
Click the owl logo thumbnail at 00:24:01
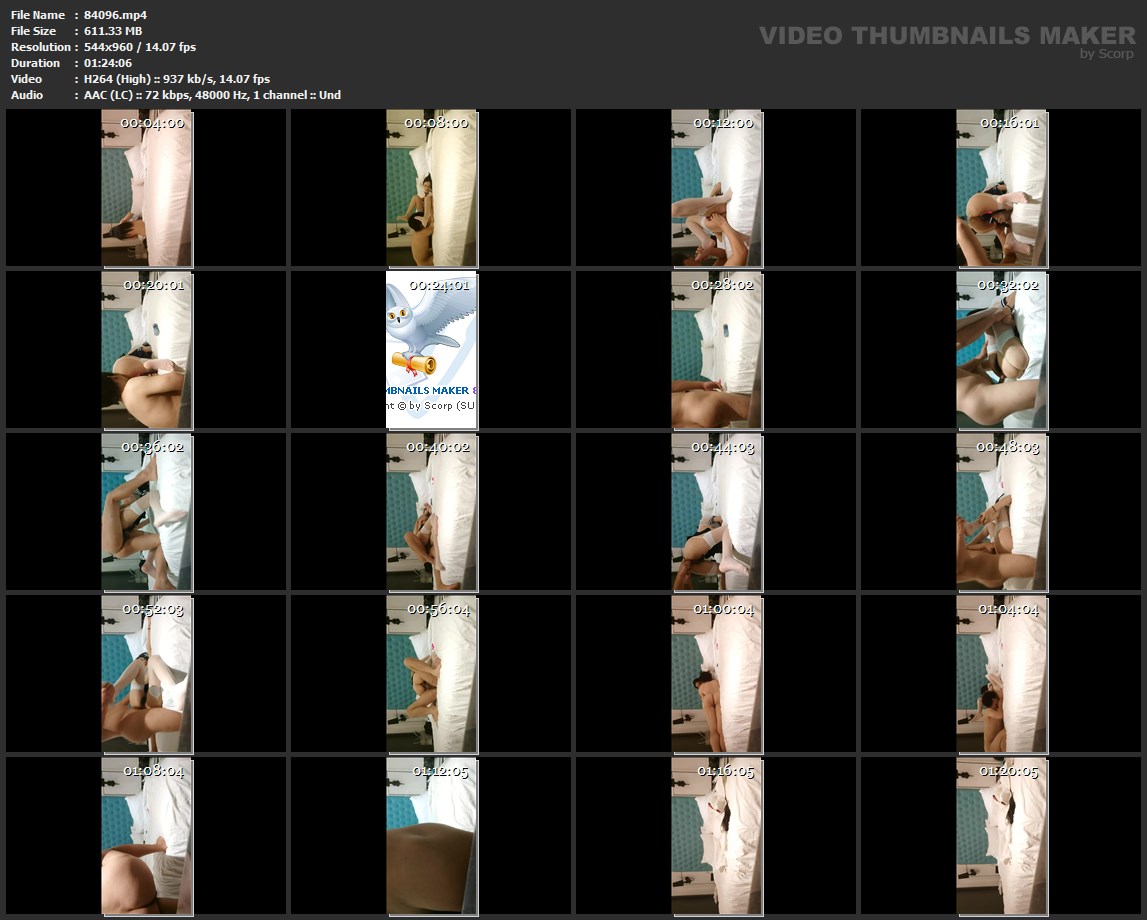tap(431, 349)
